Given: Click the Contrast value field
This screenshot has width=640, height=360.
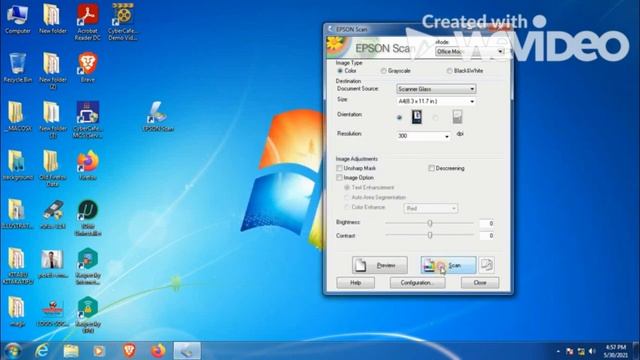Looking at the screenshot, I should point(487,236).
